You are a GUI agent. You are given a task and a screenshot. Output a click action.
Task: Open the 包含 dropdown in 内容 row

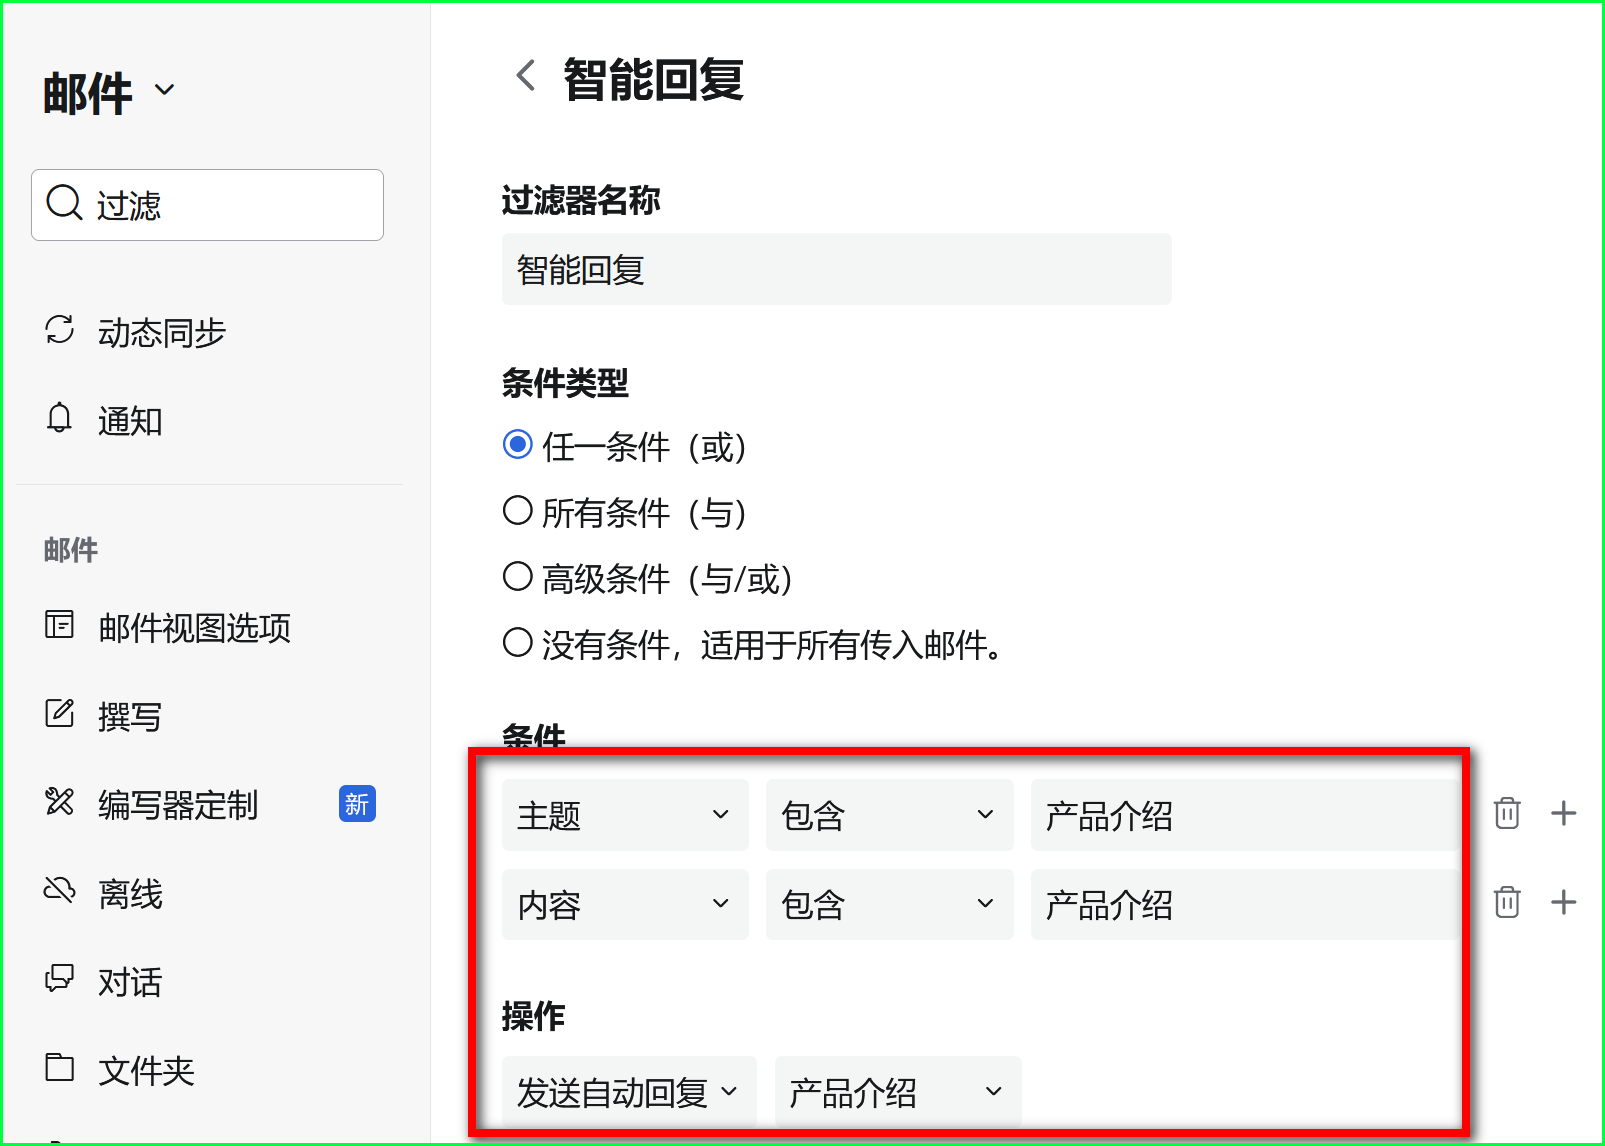[x=889, y=904]
